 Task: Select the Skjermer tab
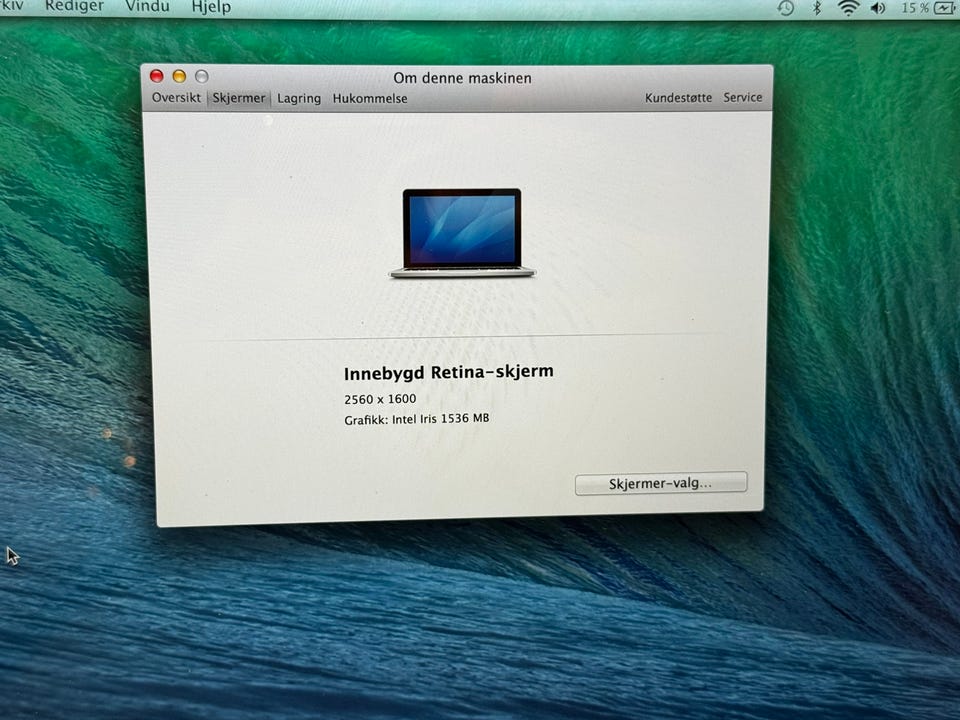tap(239, 98)
